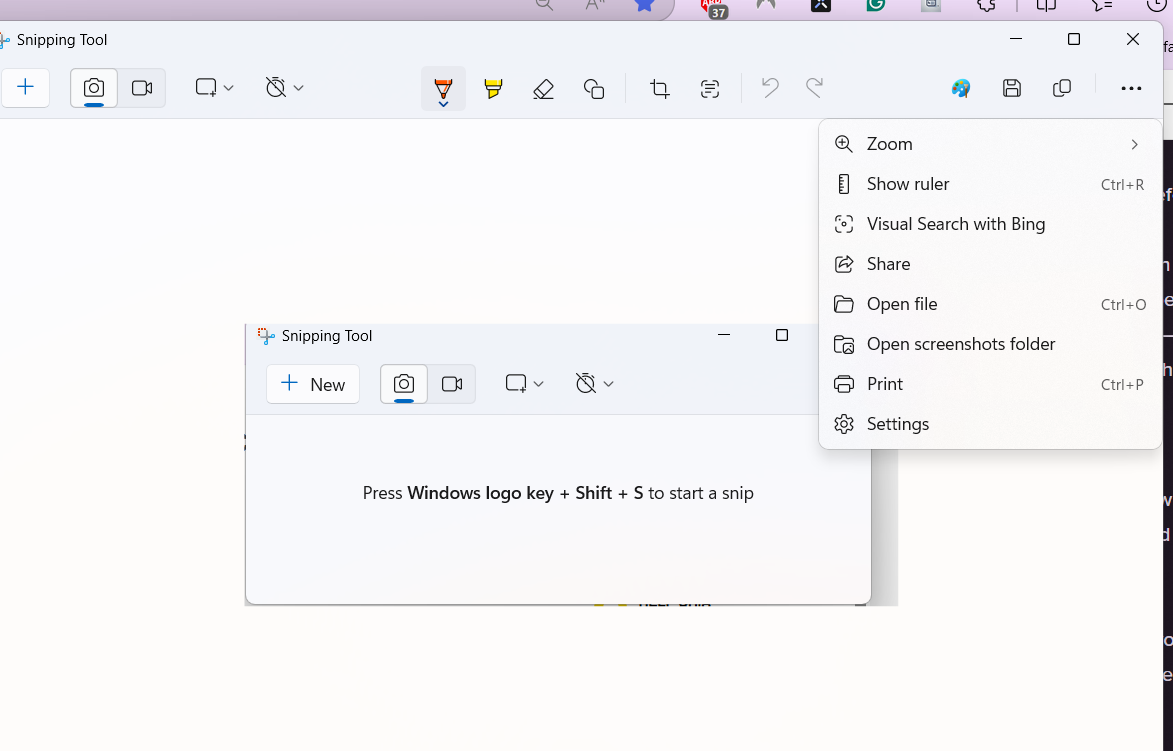The image size is (1173, 751).
Task: Select the Highlighter tool
Action: coord(493,88)
